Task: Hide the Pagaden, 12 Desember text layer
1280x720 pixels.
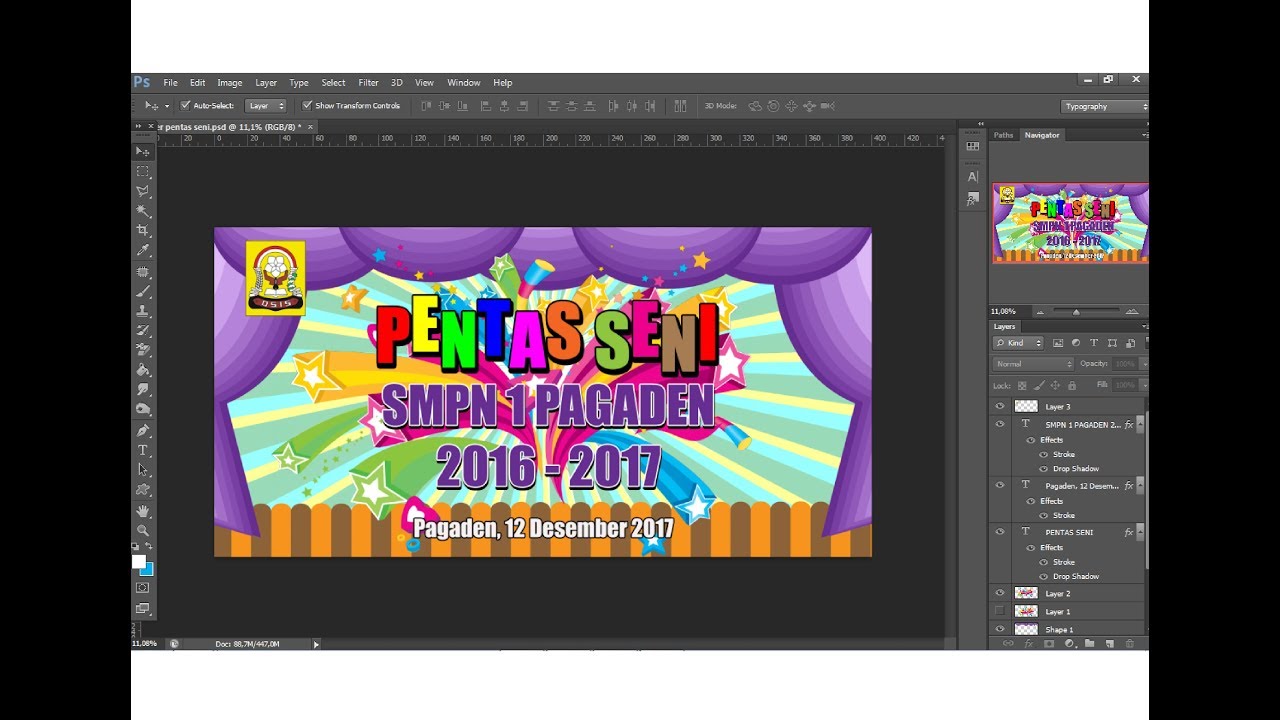Action: click(999, 485)
